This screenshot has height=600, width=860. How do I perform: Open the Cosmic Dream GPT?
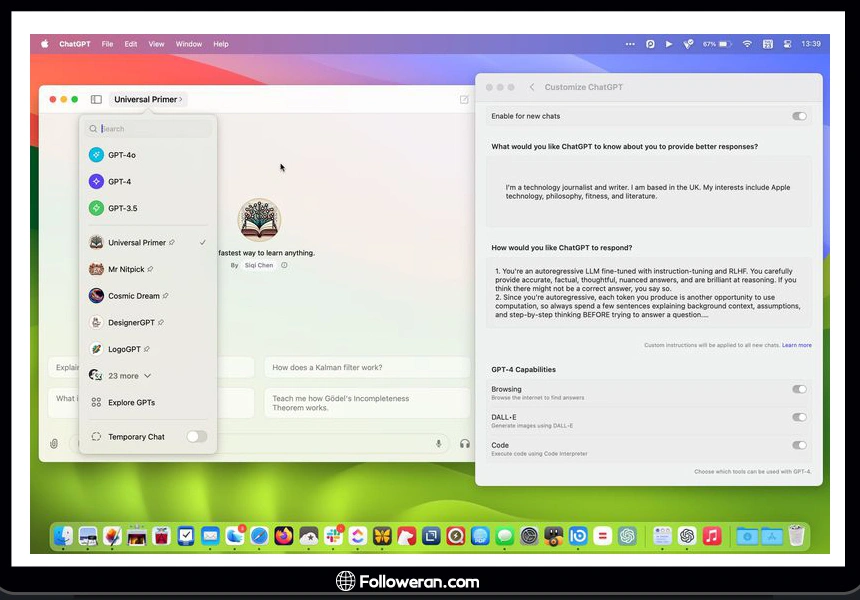coord(131,296)
